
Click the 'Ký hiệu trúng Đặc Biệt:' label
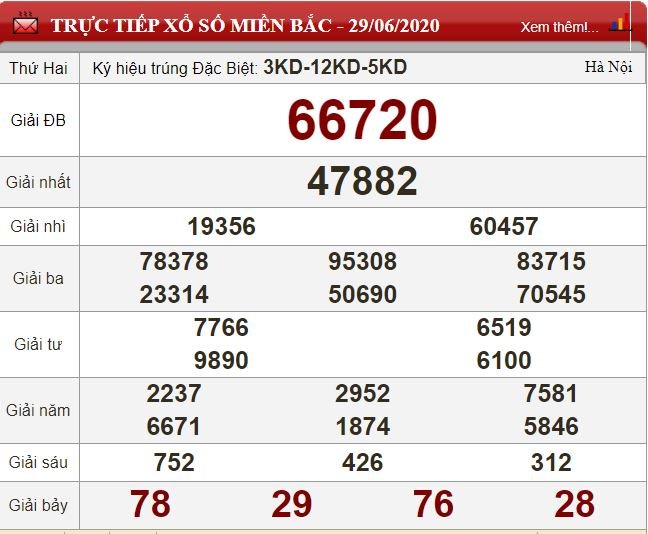175,68
